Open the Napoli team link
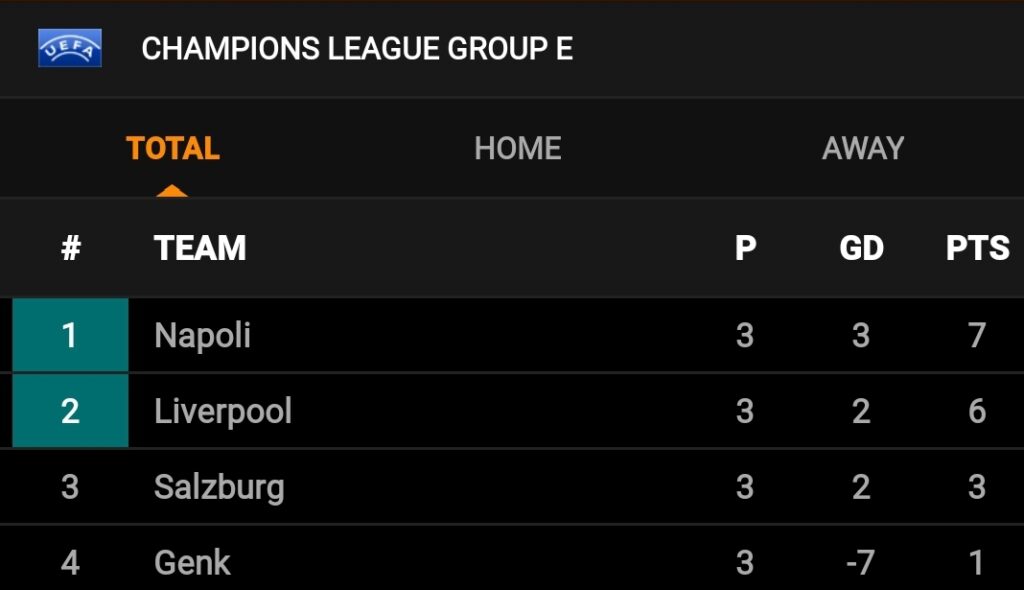 point(202,336)
